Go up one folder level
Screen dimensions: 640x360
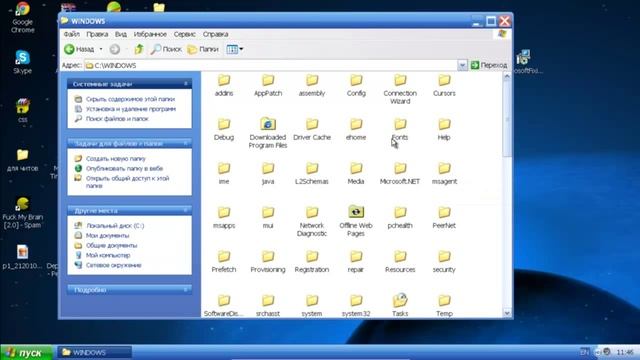click(139, 49)
